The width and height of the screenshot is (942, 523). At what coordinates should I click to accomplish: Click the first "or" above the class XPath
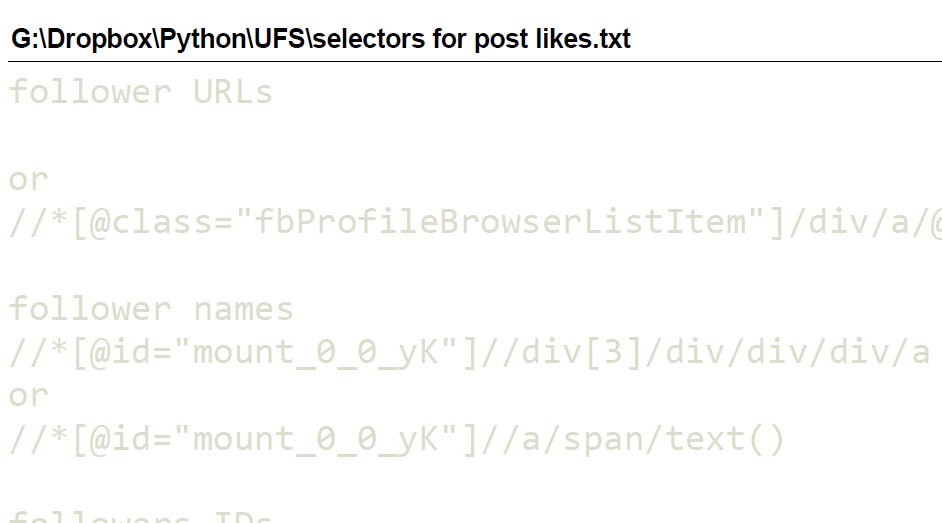(x=28, y=180)
